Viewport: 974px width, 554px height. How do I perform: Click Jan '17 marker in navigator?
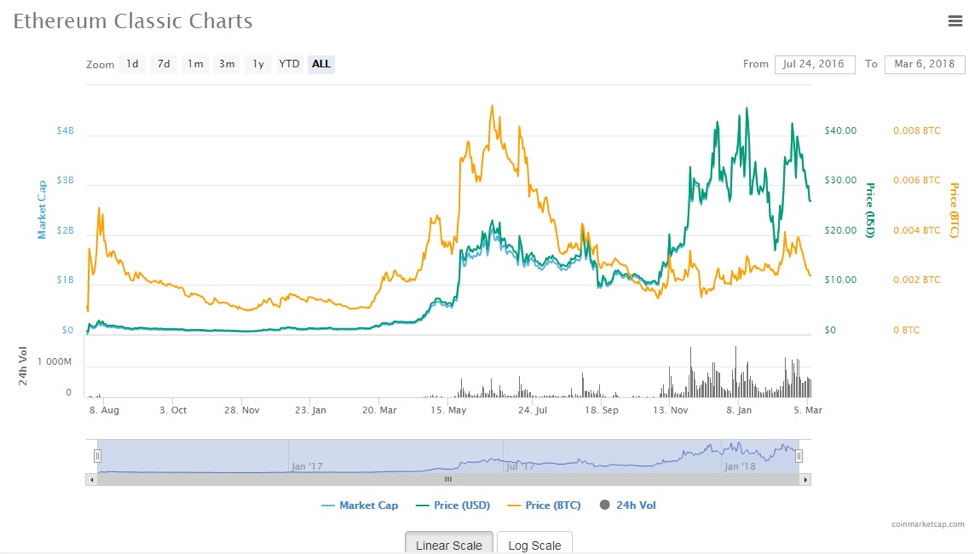(x=307, y=466)
